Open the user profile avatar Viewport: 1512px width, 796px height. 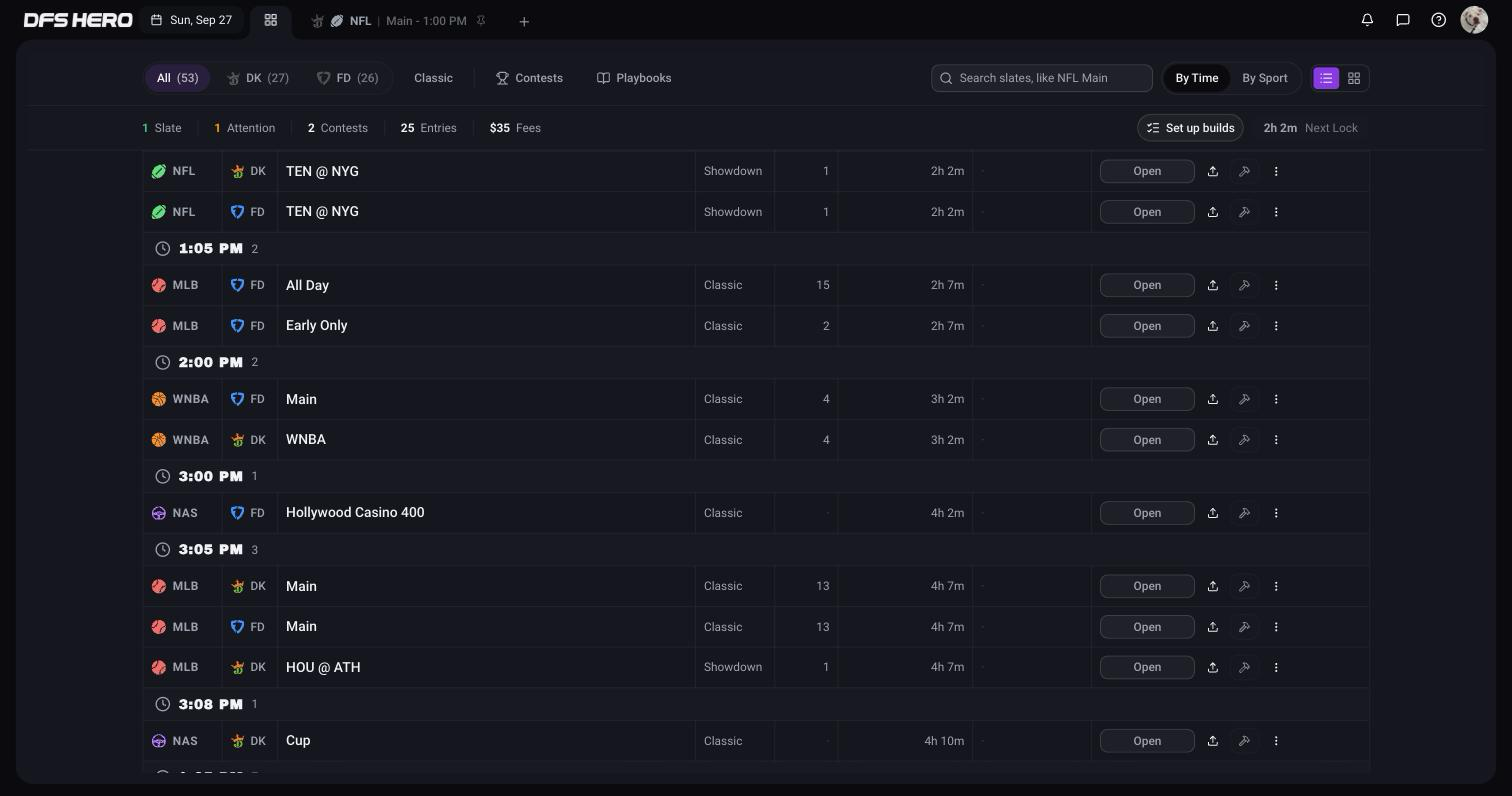[x=1474, y=19]
